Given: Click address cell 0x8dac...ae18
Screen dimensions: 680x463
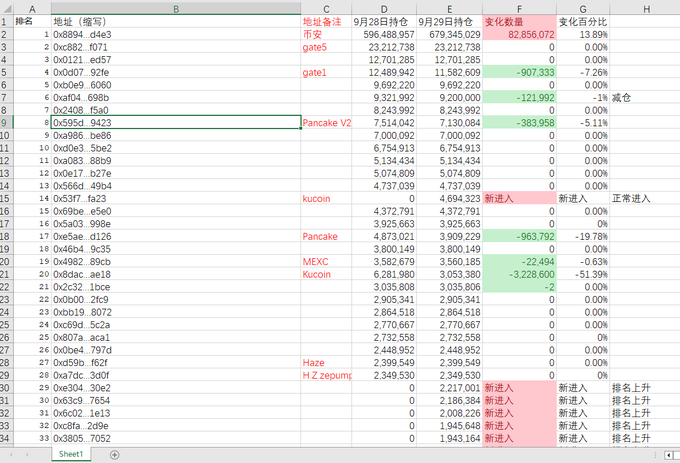Looking at the screenshot, I should 176,274.
